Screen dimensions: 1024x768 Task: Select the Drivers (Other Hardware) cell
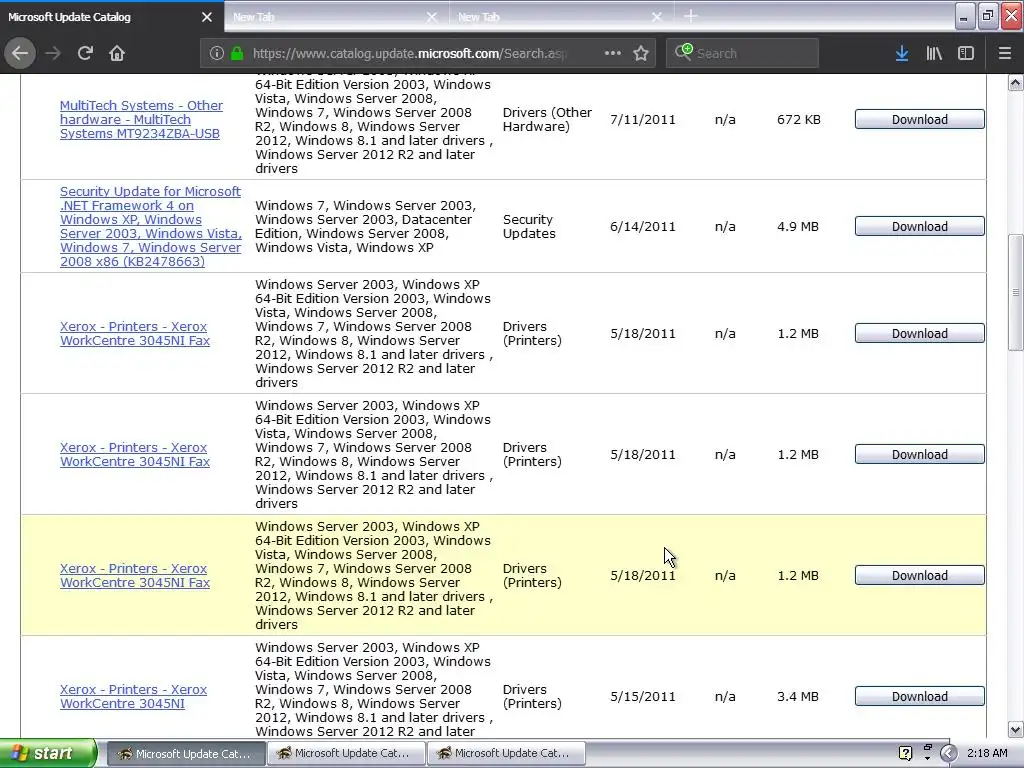click(547, 120)
